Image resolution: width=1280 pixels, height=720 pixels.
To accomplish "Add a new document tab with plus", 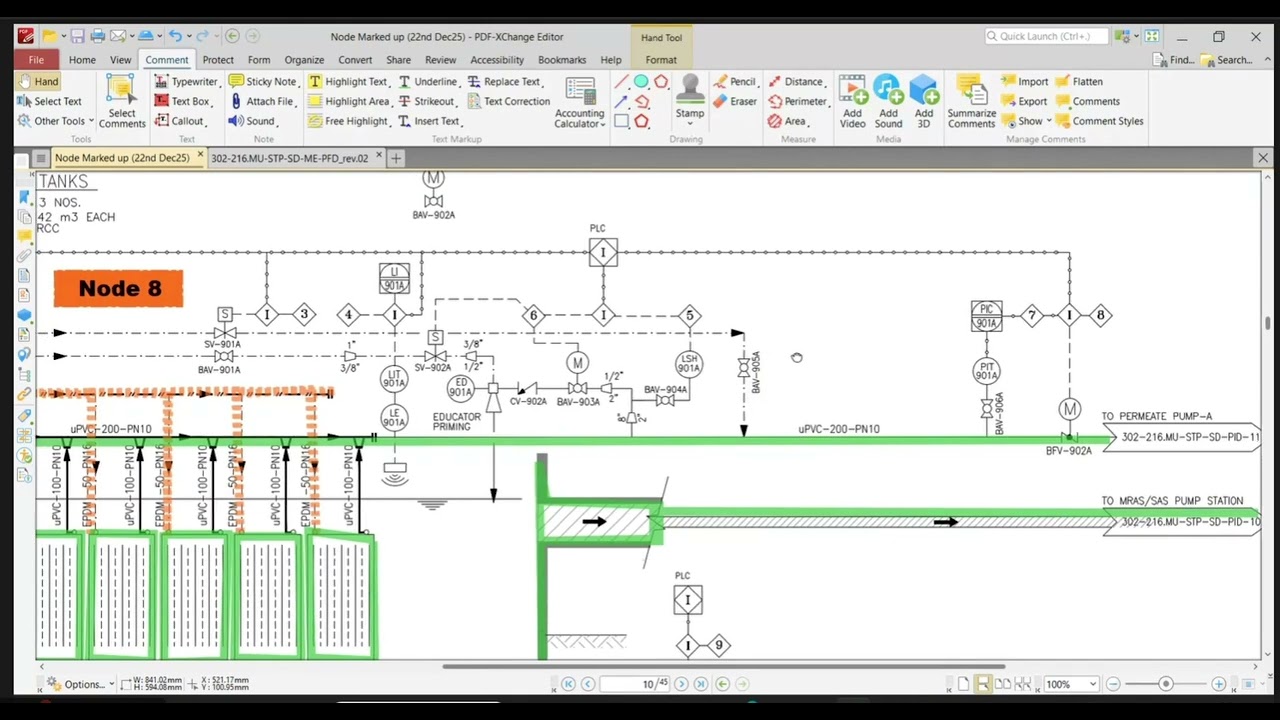I will click(396, 158).
